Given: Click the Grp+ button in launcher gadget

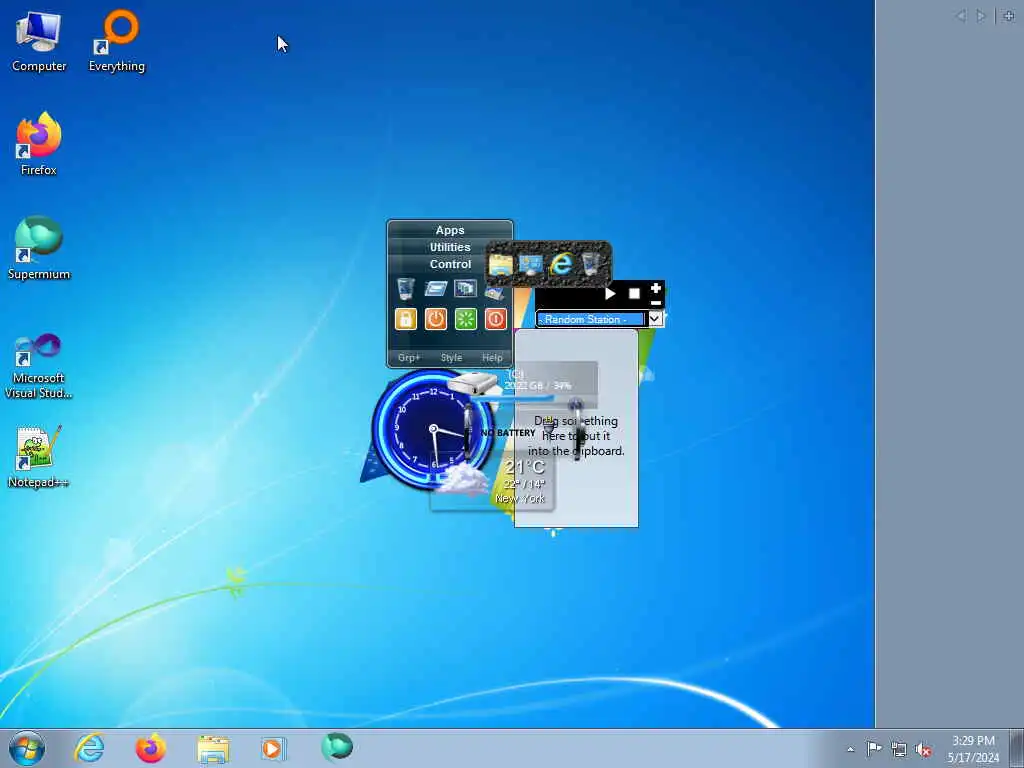Looking at the screenshot, I should [x=409, y=358].
